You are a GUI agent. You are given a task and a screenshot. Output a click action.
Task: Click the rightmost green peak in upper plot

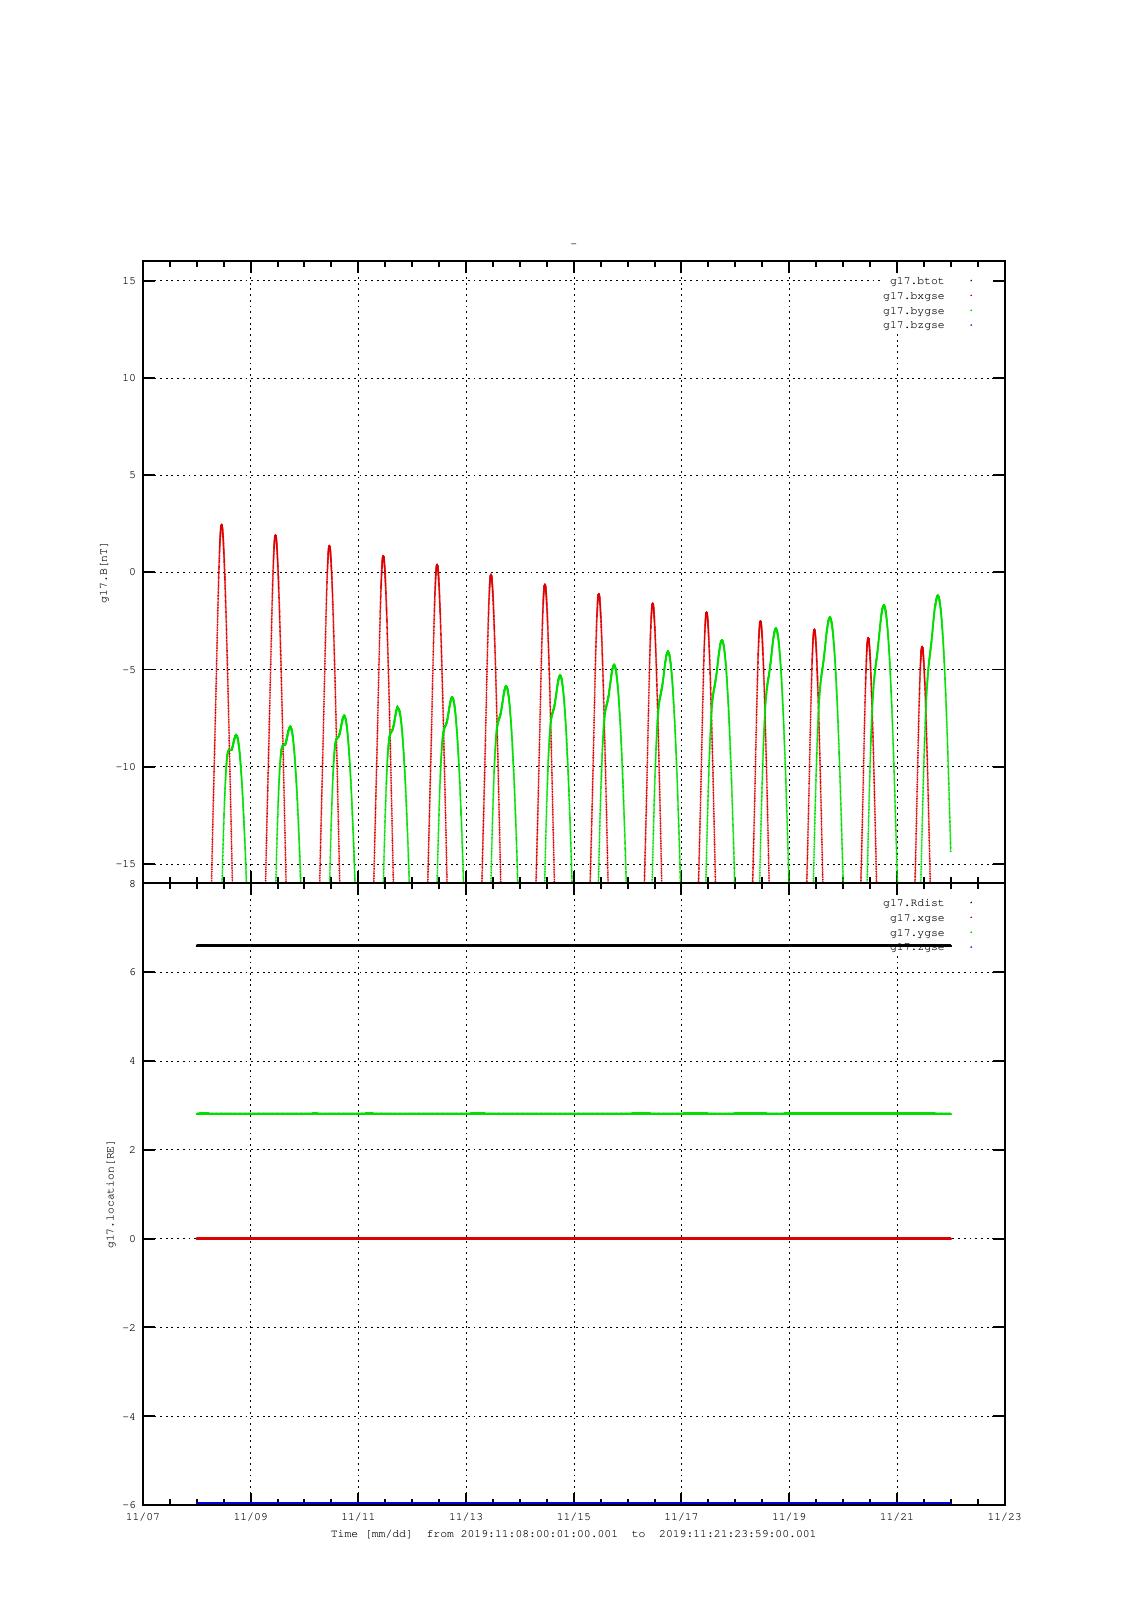(x=937, y=597)
